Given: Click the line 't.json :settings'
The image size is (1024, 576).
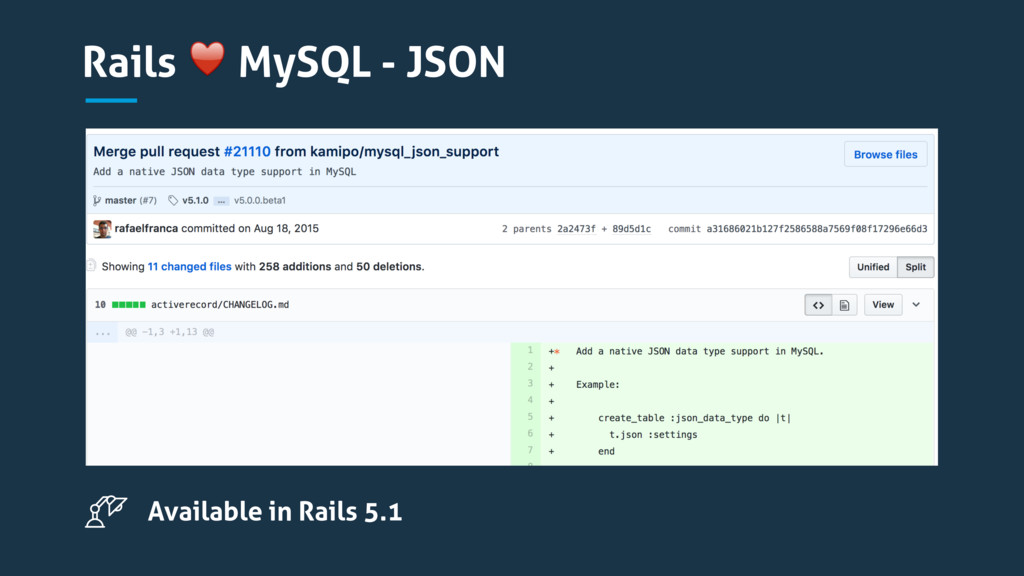Looking at the screenshot, I should pyautogui.click(x=653, y=434).
